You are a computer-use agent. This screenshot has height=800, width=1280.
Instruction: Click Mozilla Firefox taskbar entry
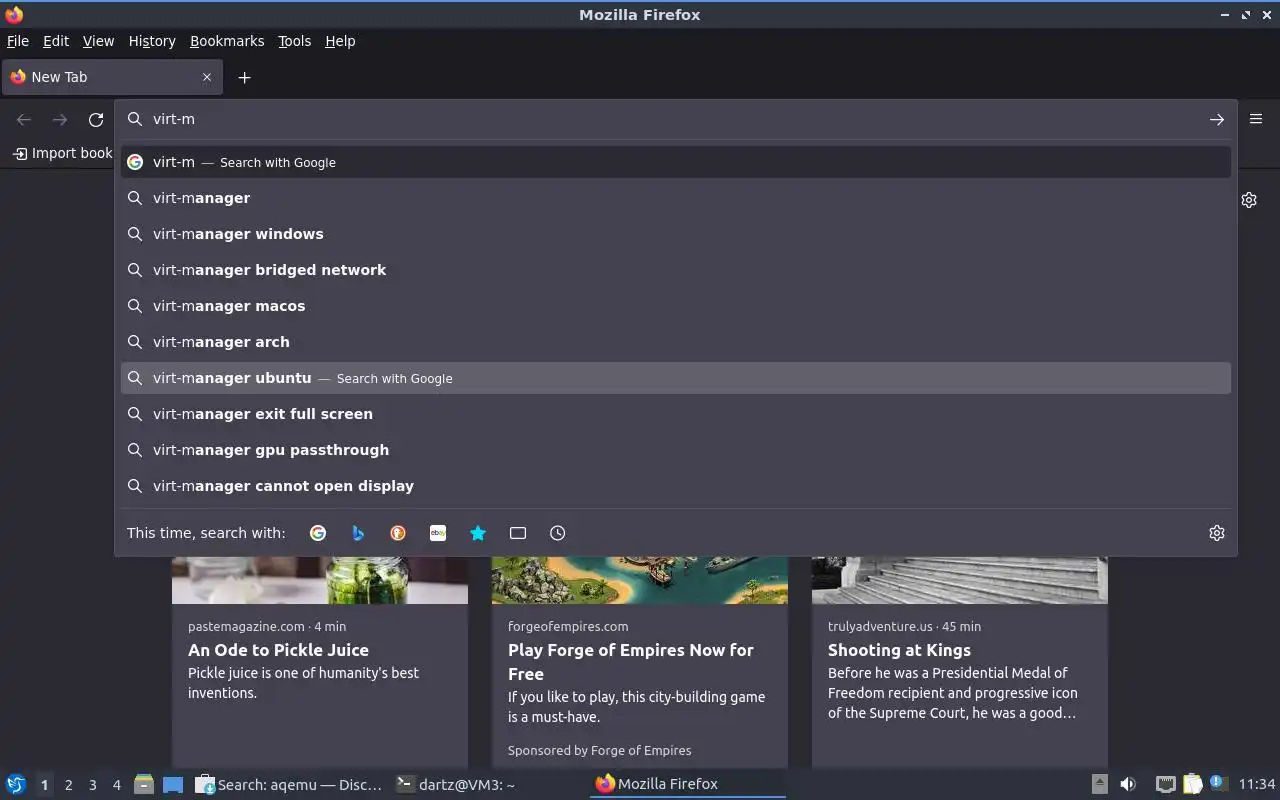tap(688, 784)
